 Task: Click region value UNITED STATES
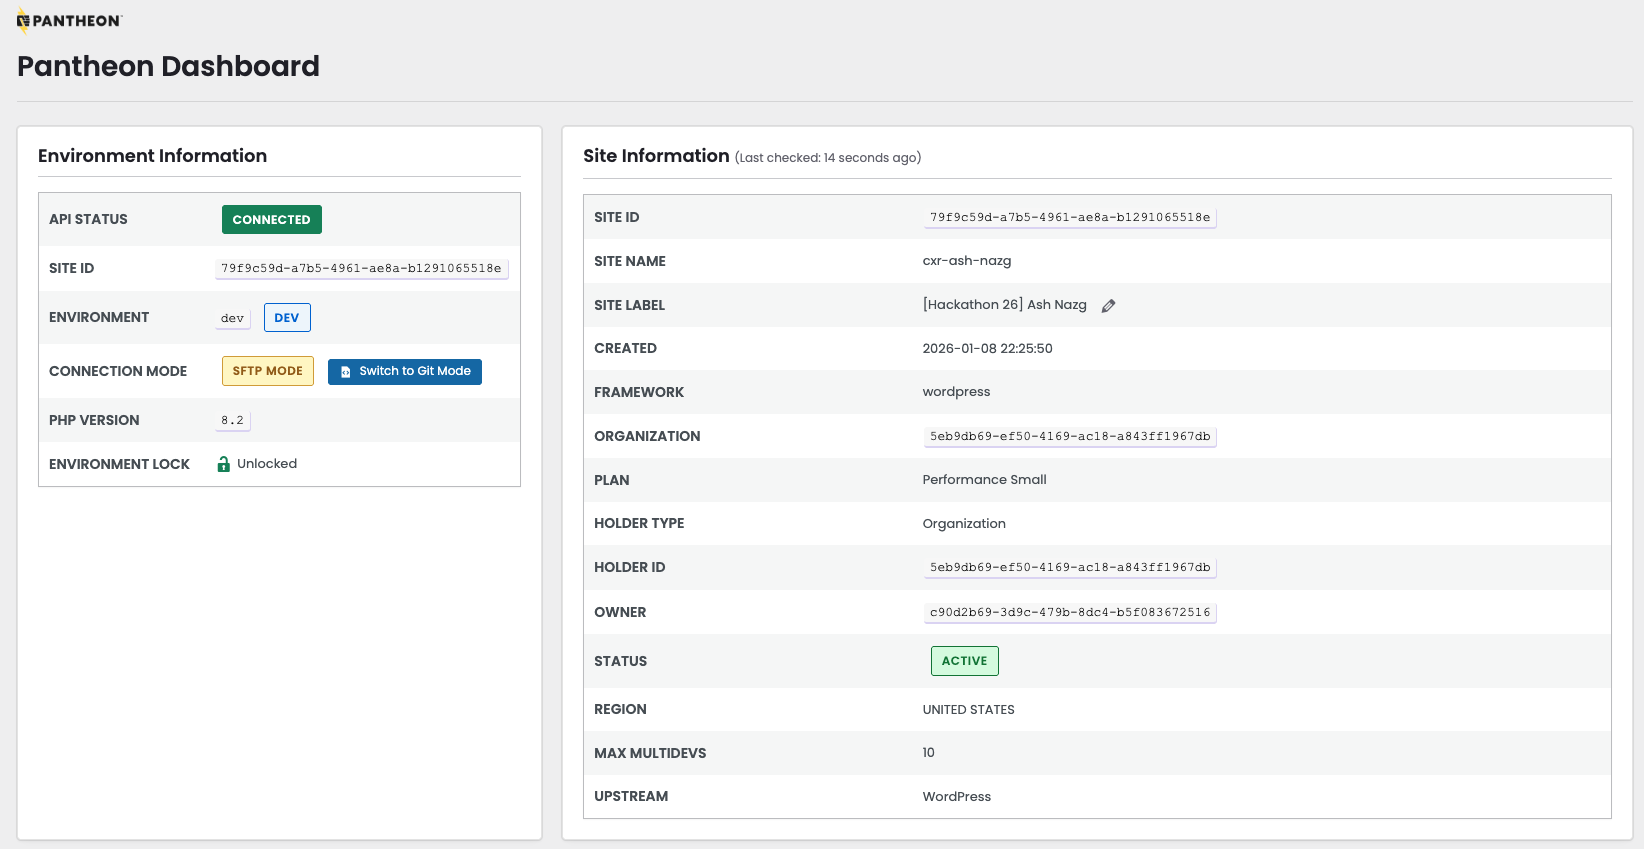[969, 710]
